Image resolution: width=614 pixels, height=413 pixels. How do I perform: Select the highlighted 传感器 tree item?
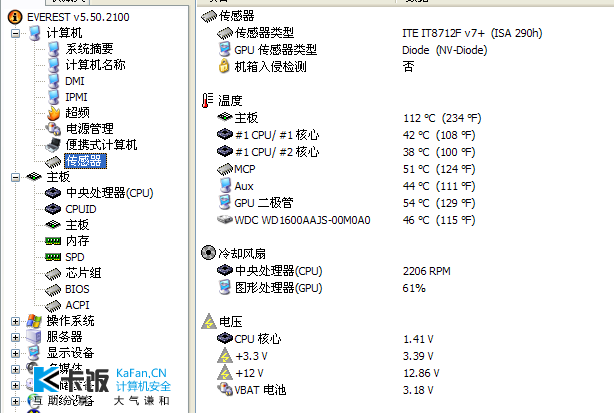pyautogui.click(x=85, y=161)
